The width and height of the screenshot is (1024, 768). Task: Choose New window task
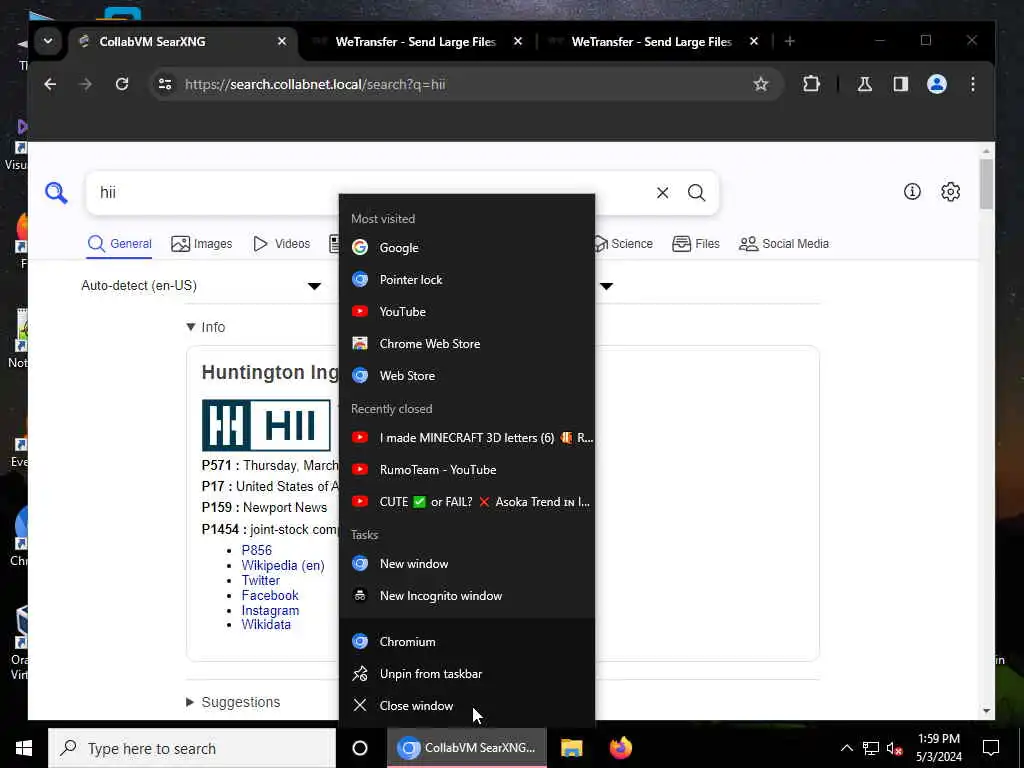coord(467,564)
